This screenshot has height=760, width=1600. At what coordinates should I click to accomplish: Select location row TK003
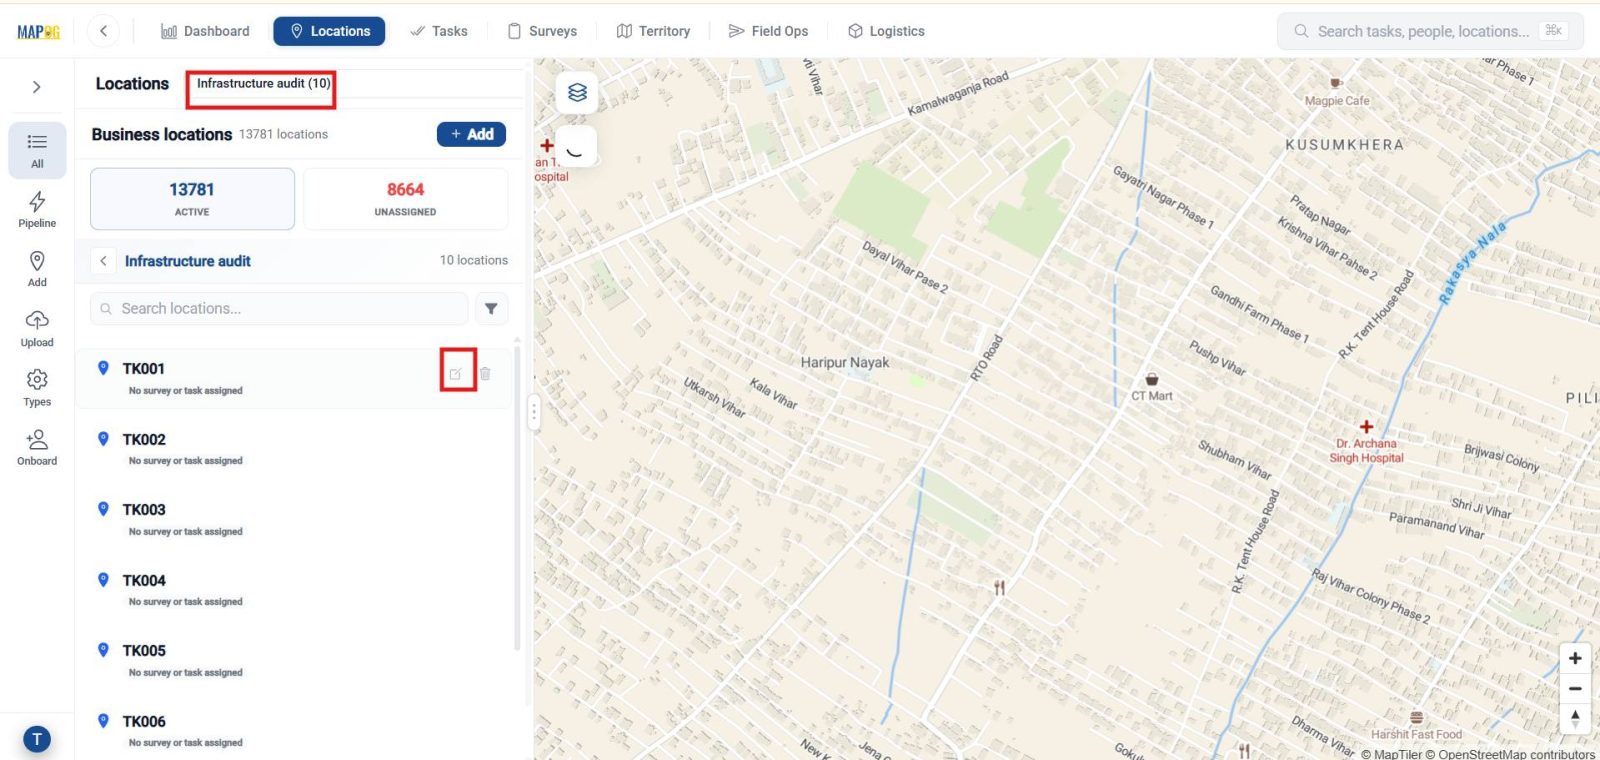[294, 519]
